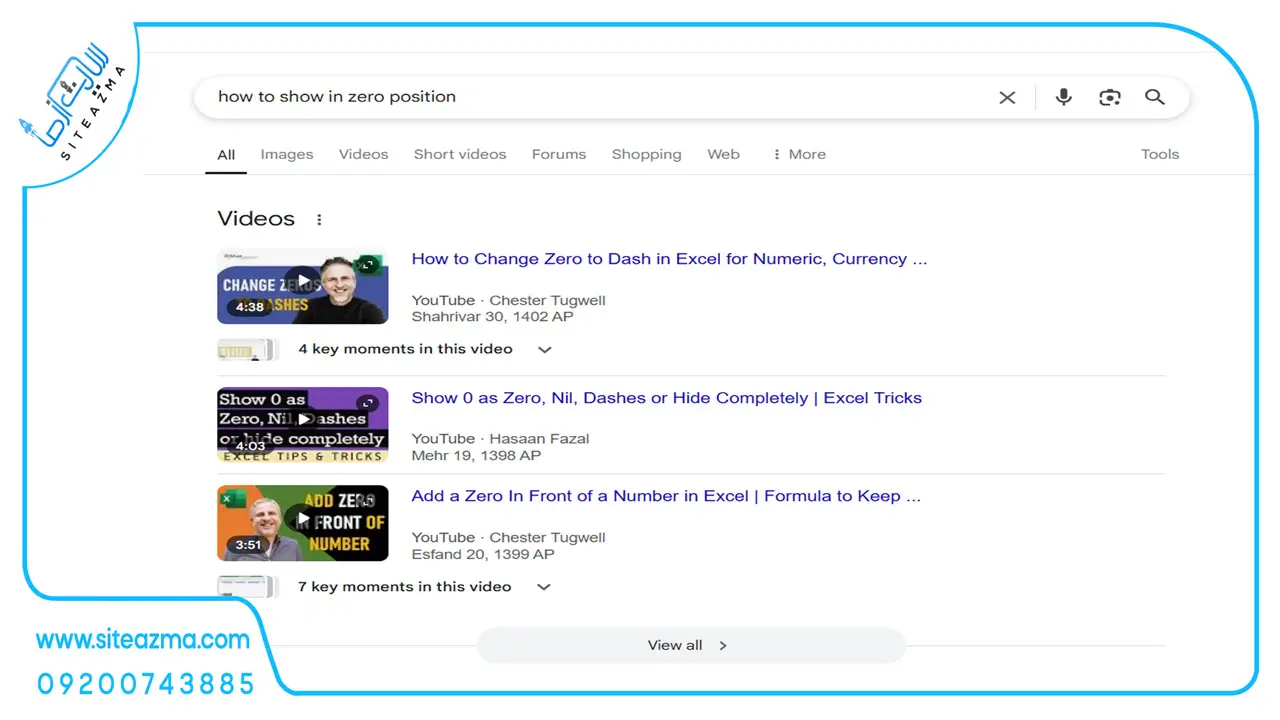The height and width of the screenshot is (720, 1280).
Task: Run search with the magnifying glass icon
Action: (1155, 97)
